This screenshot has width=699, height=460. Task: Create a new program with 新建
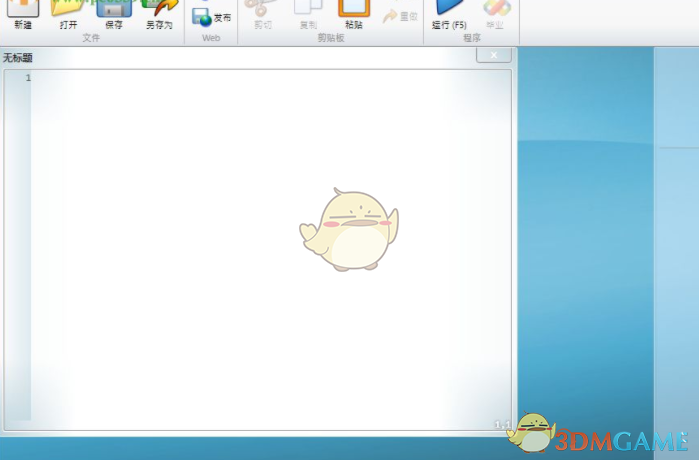[23, 15]
